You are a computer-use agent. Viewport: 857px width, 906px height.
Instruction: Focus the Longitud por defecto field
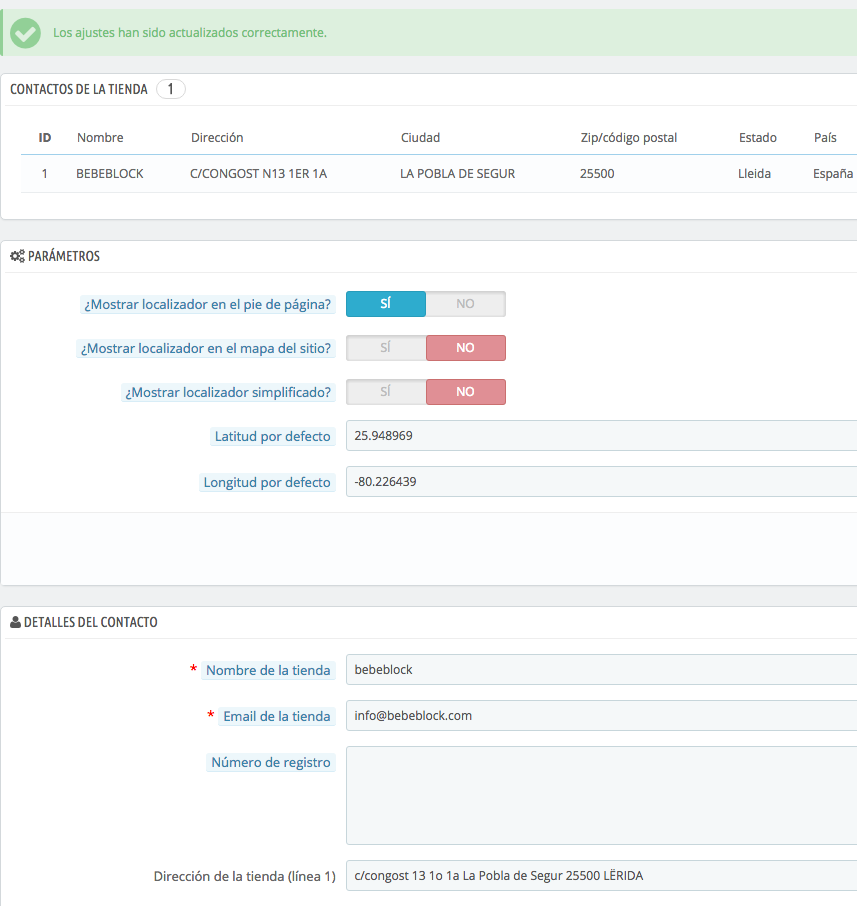(x=602, y=482)
